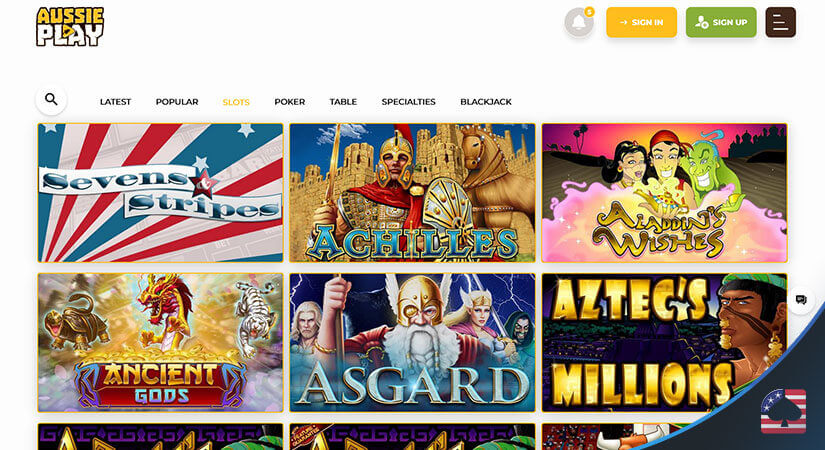825x450 pixels.
Task: Select the Ancient Gods game thumbnail
Action: (160, 342)
